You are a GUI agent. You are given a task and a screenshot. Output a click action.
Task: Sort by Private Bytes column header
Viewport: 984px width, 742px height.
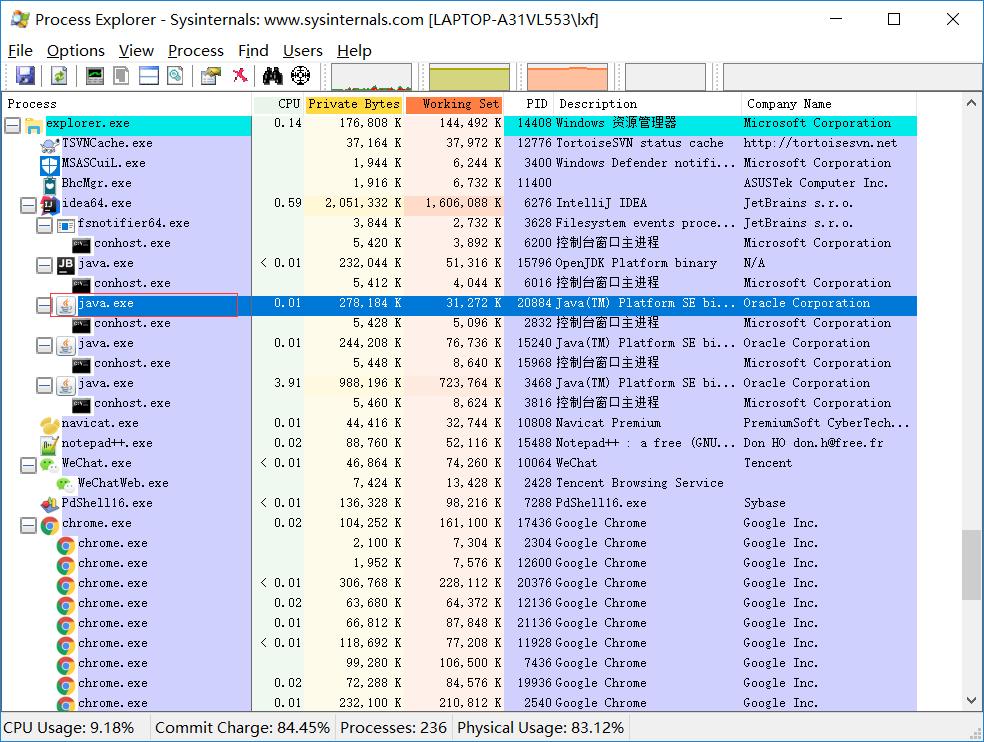tap(354, 104)
